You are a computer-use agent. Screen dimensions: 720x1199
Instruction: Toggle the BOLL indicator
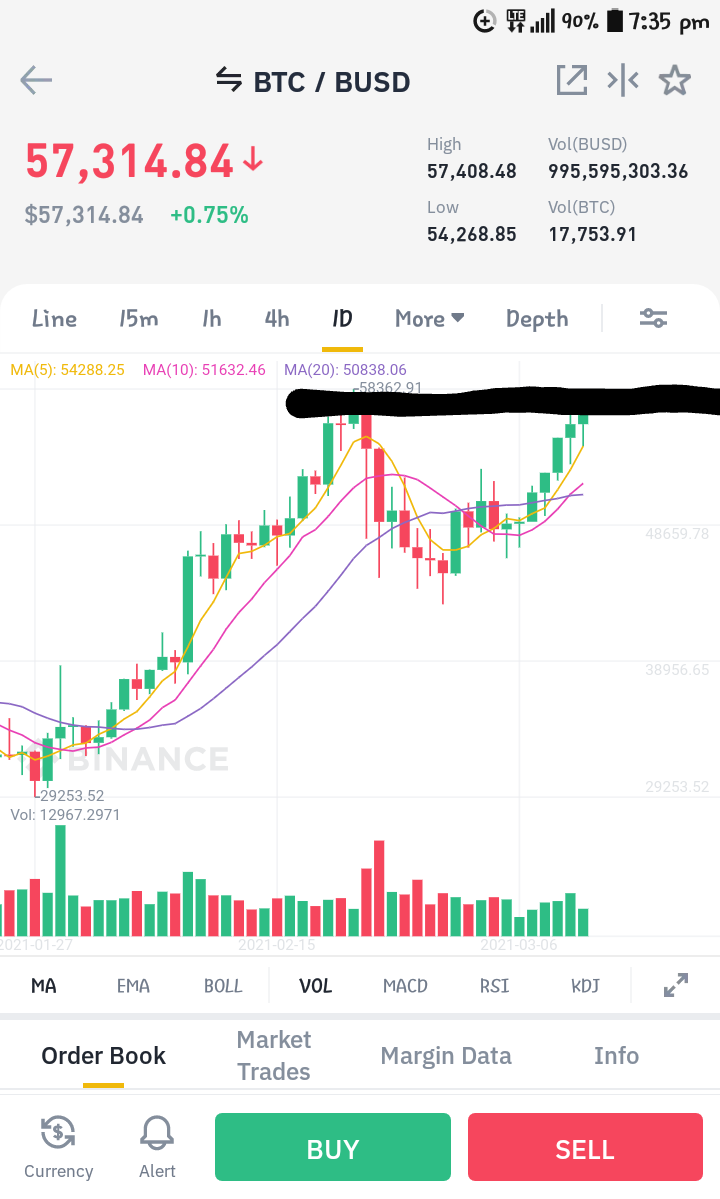tap(222, 986)
